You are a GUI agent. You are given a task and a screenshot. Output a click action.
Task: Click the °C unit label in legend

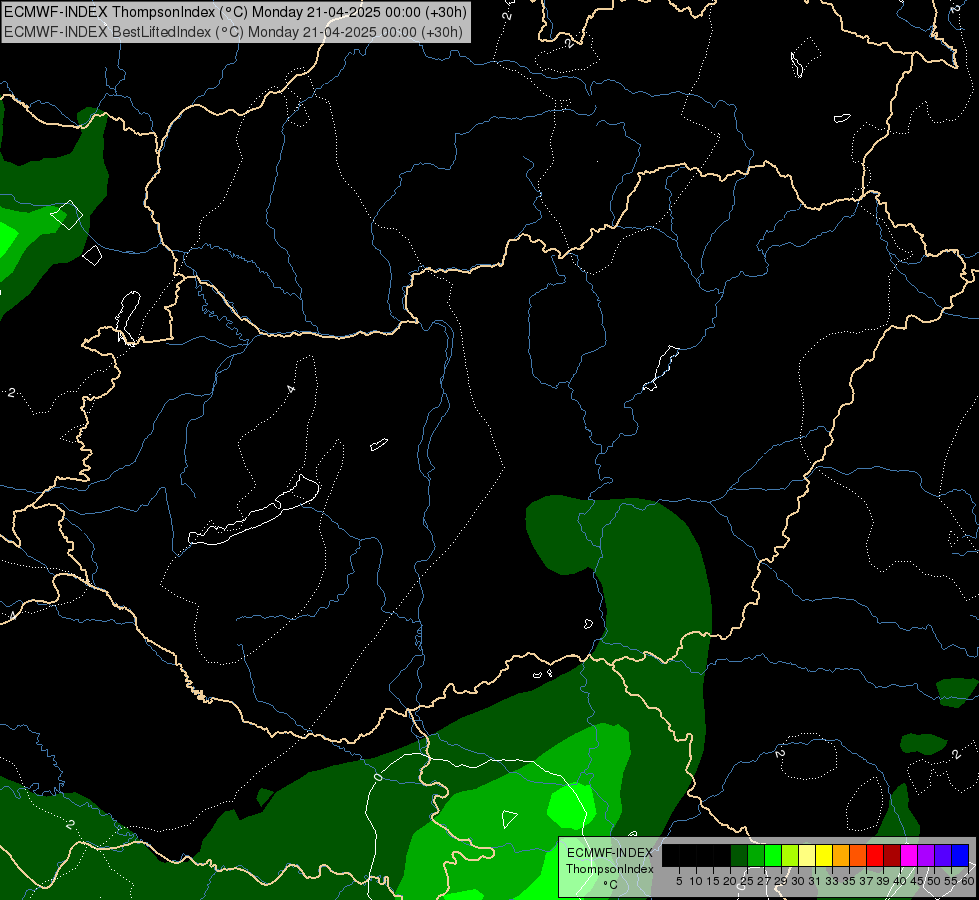click(610, 884)
